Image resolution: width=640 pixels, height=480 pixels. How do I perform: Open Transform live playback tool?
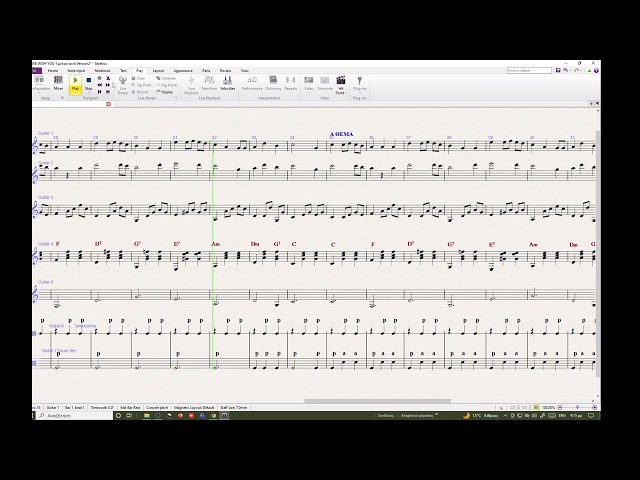click(209, 83)
